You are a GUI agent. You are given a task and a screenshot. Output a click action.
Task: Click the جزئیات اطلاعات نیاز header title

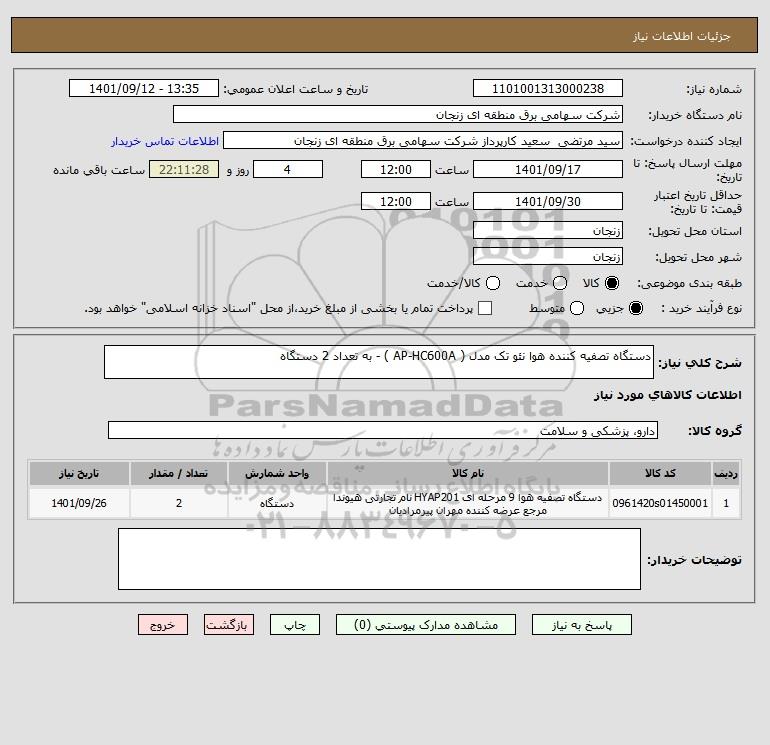coord(682,36)
